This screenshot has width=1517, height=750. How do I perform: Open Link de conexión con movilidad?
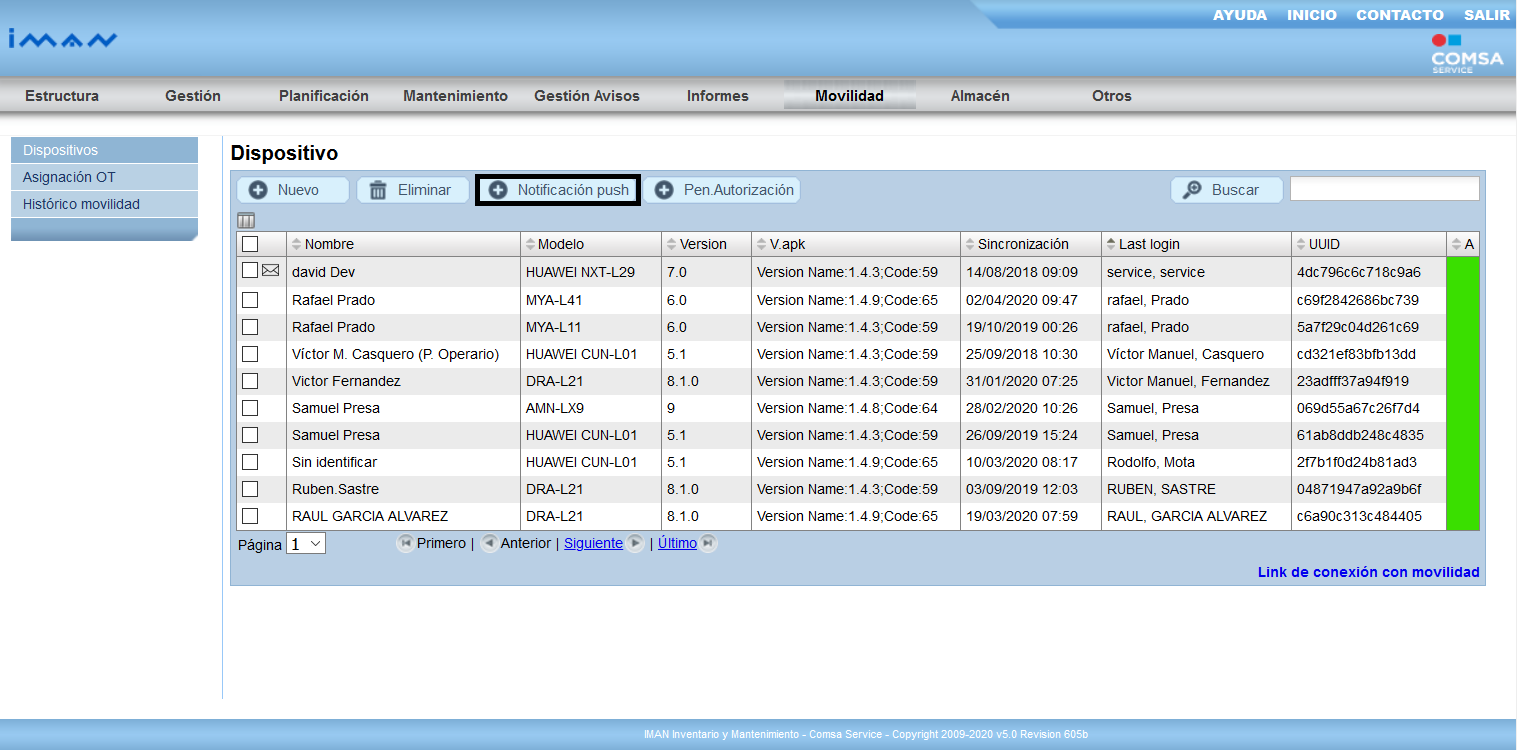coord(1368,572)
